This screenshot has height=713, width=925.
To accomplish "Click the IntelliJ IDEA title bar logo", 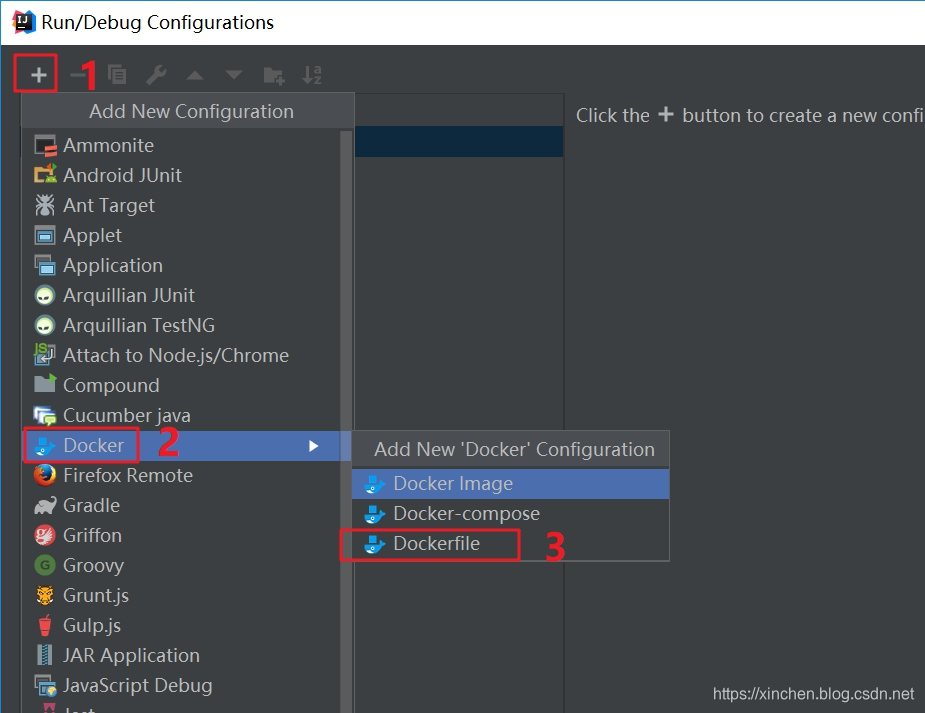I will (x=24, y=22).
